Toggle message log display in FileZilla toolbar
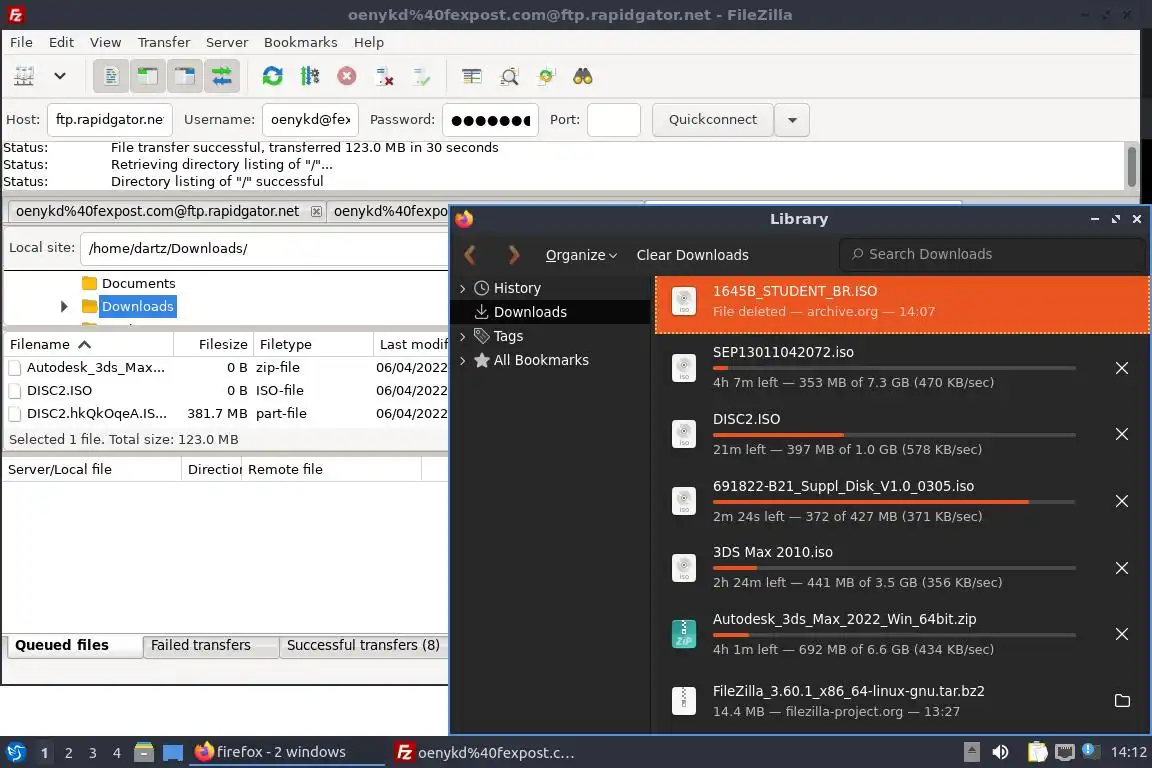This screenshot has width=1152, height=768. click(111, 76)
